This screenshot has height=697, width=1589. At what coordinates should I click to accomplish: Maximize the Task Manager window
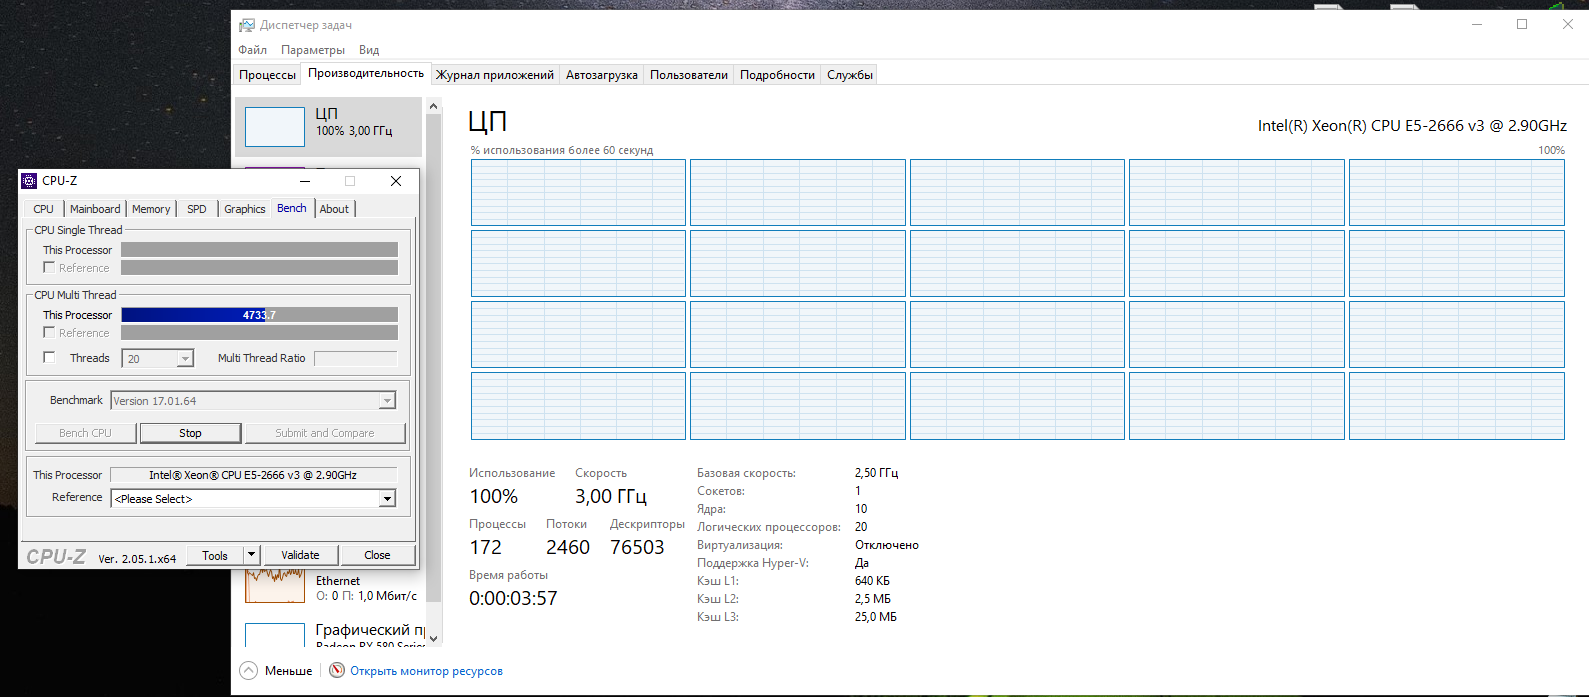[x=1522, y=25]
